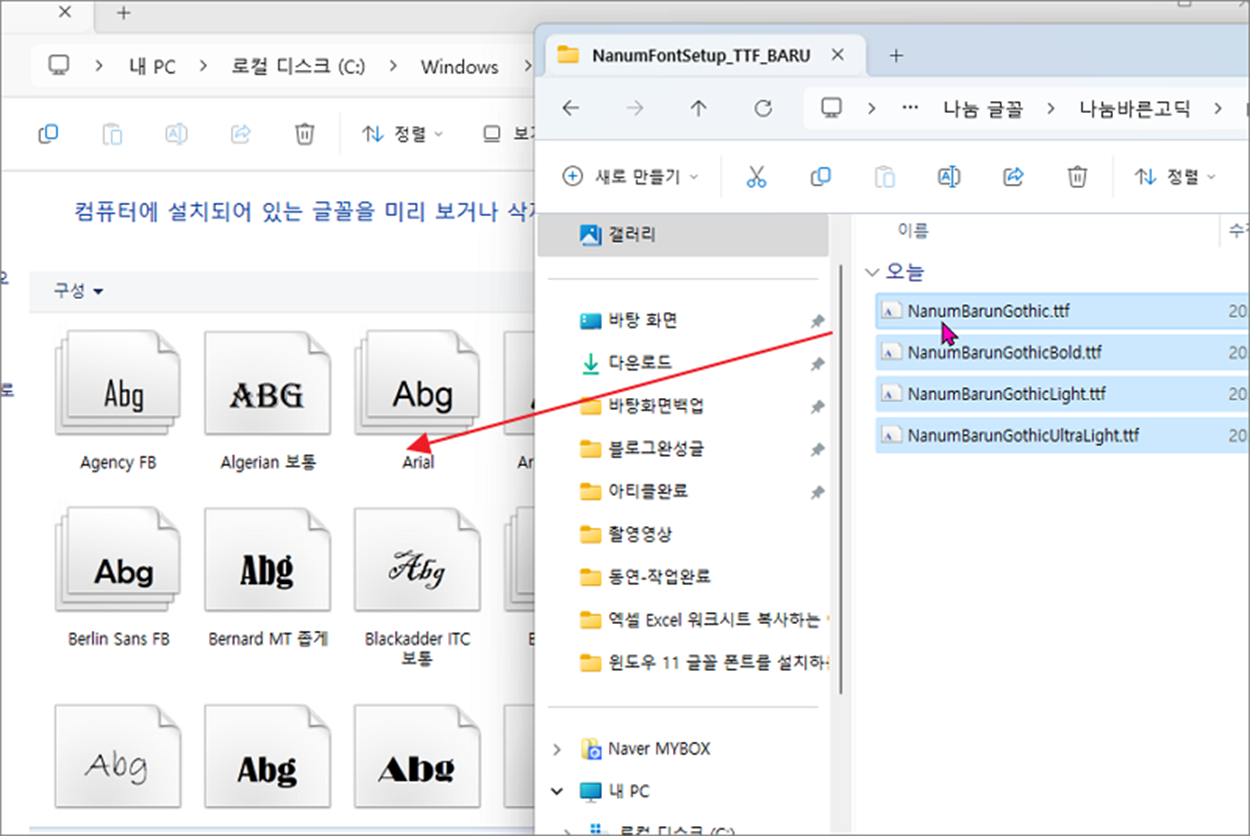Click Share icon in Fonts window toolbar
1250x836 pixels.
pos(240,133)
